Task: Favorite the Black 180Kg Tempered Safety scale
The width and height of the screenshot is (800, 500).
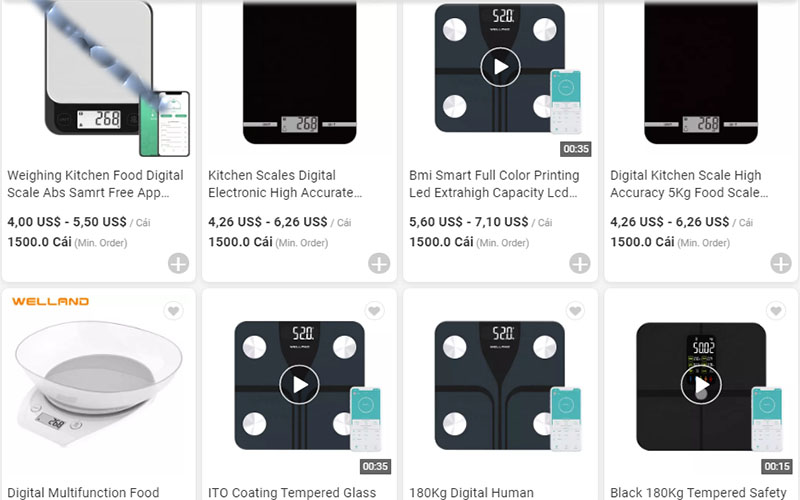Action: click(776, 312)
